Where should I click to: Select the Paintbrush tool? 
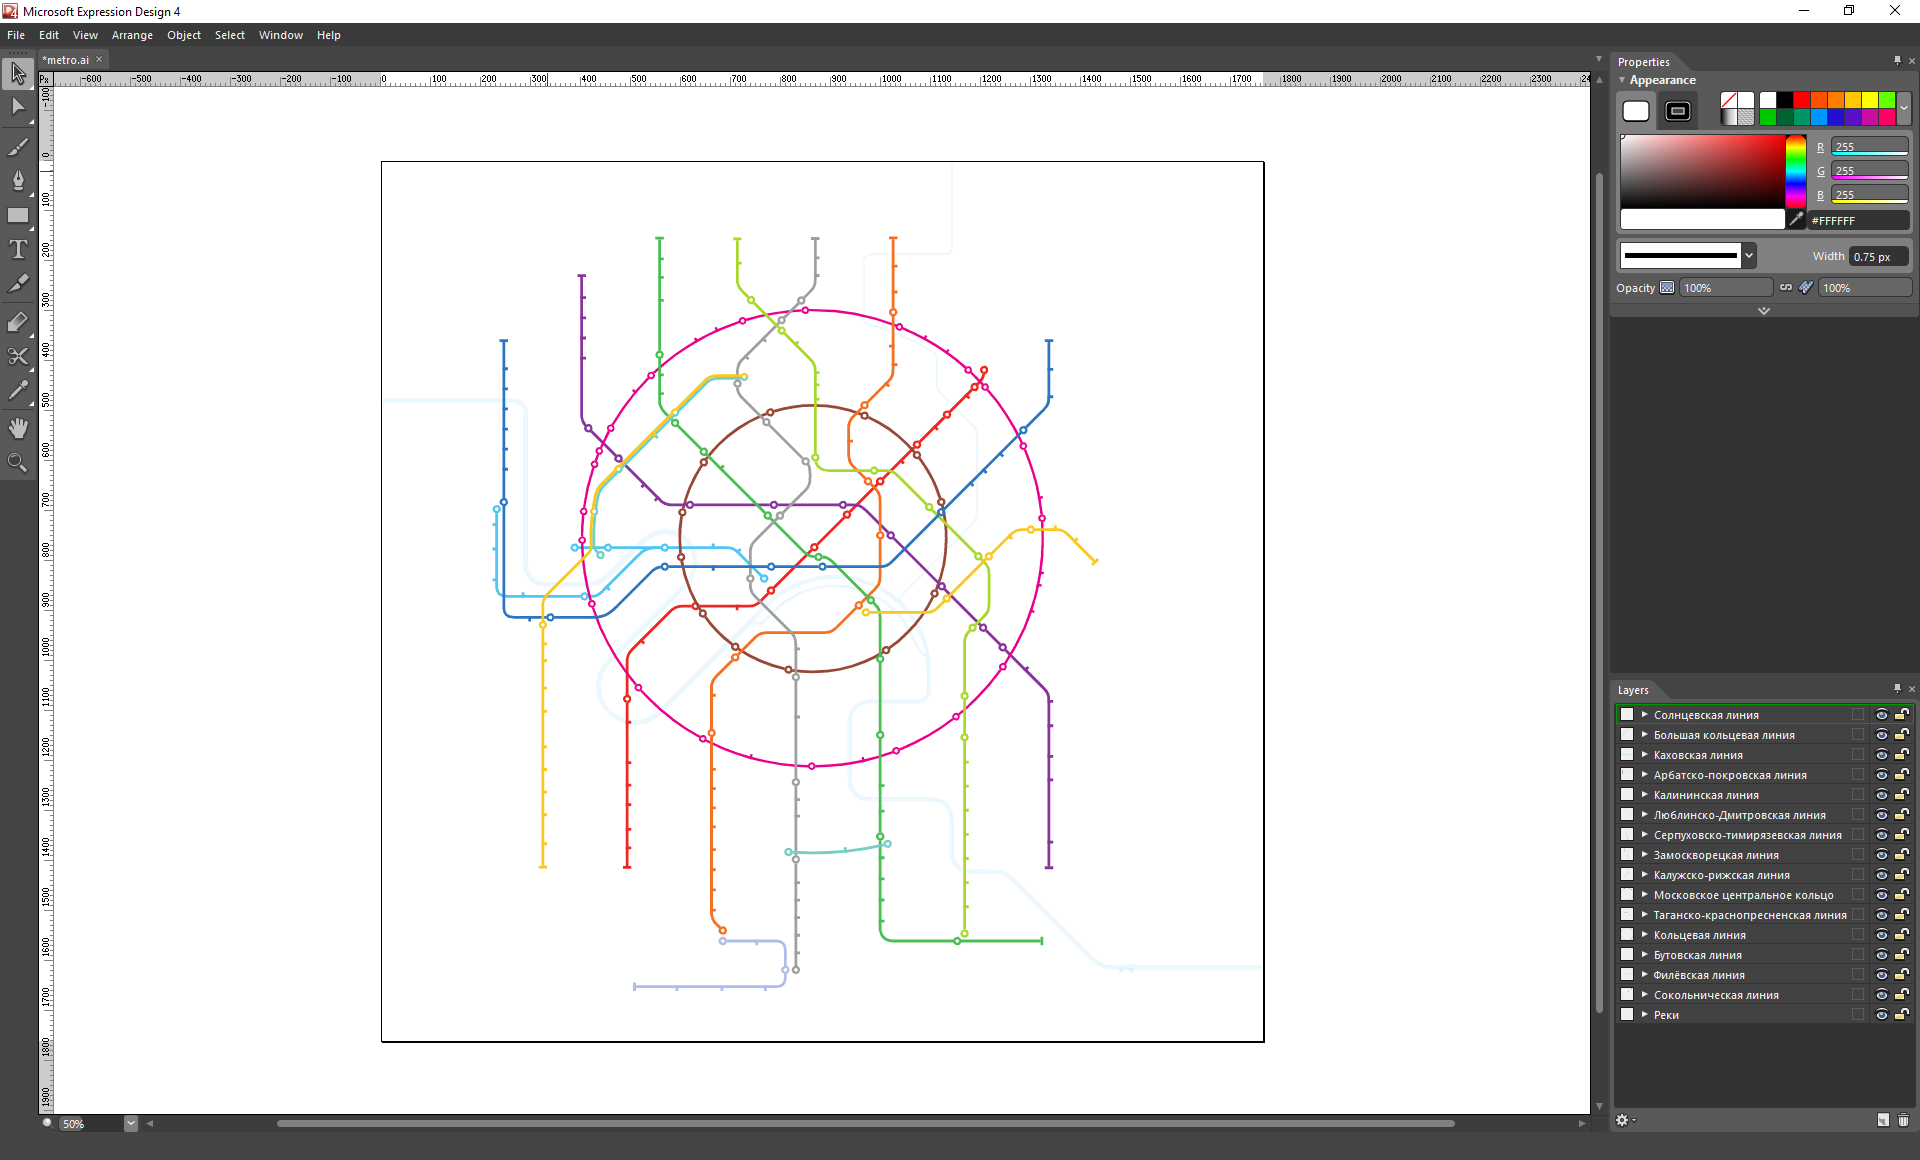click(x=18, y=148)
